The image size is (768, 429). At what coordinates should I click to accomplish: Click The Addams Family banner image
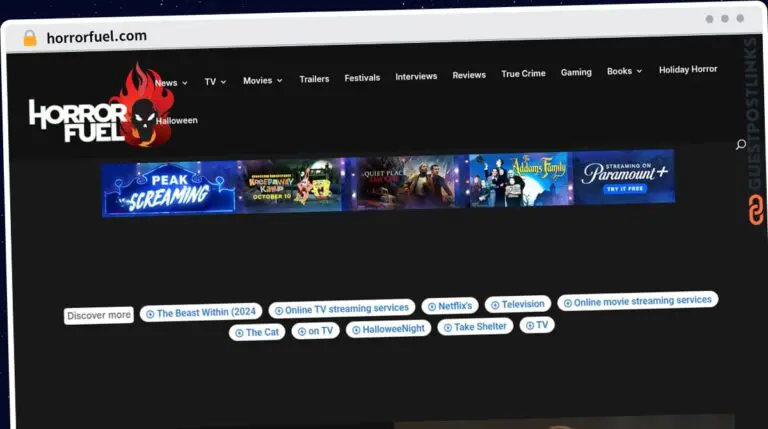pyautogui.click(x=519, y=180)
